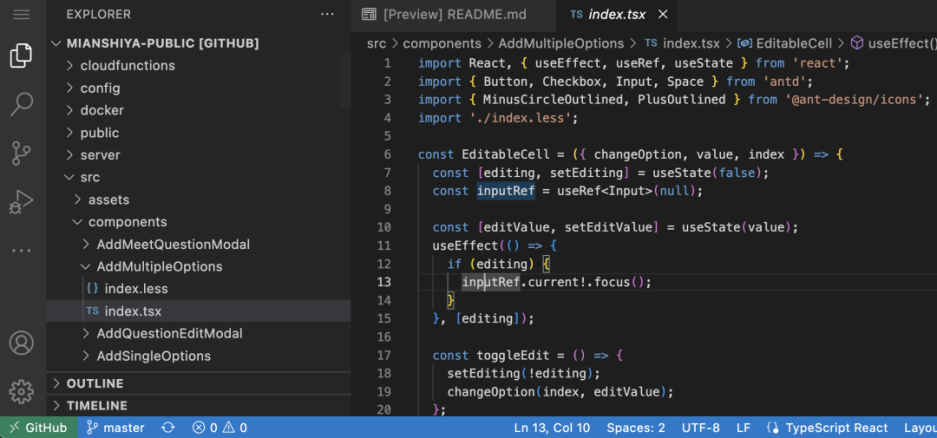Open the Explorer view in activity bar
This screenshot has width=937, height=438.
(x=22, y=56)
